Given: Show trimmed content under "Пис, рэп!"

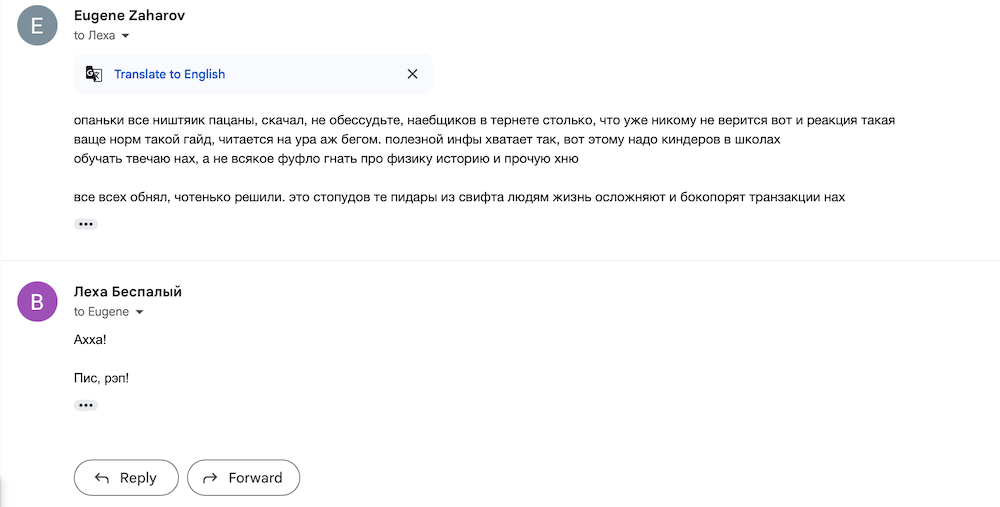Looking at the screenshot, I should 86,405.
